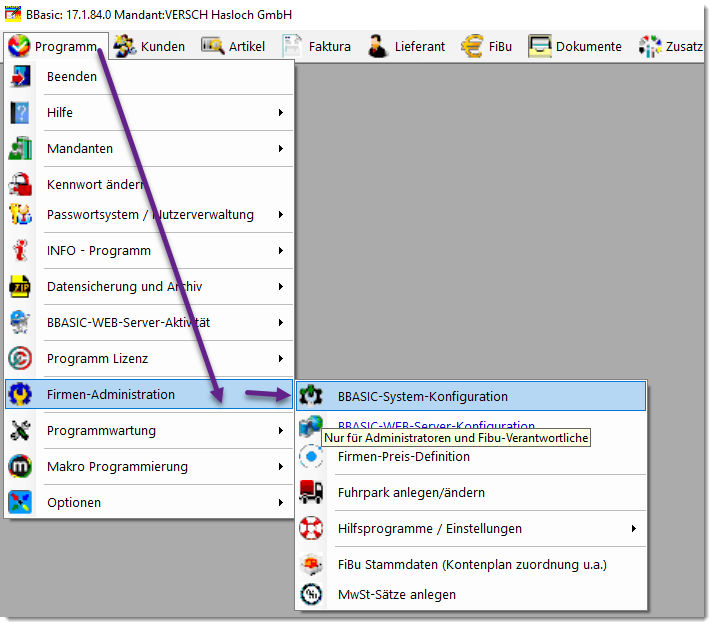Image resolution: width=714 pixels, height=627 pixels.
Task: Expand the Optionen submenu arrow
Action: tap(281, 502)
